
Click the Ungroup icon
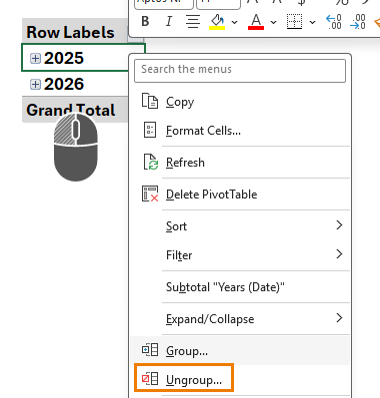point(150,379)
